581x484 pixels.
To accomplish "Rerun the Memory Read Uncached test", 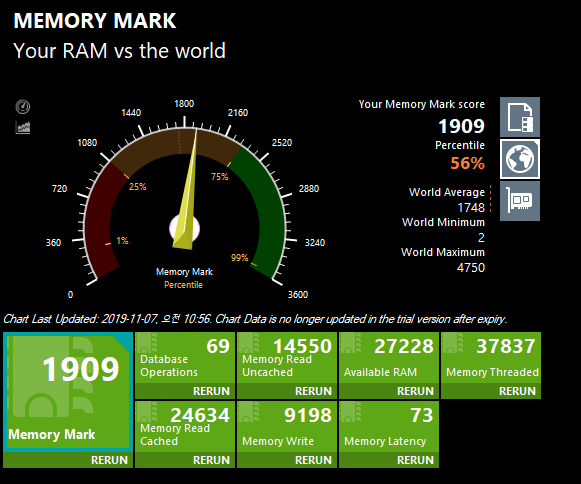I will tap(313, 391).
